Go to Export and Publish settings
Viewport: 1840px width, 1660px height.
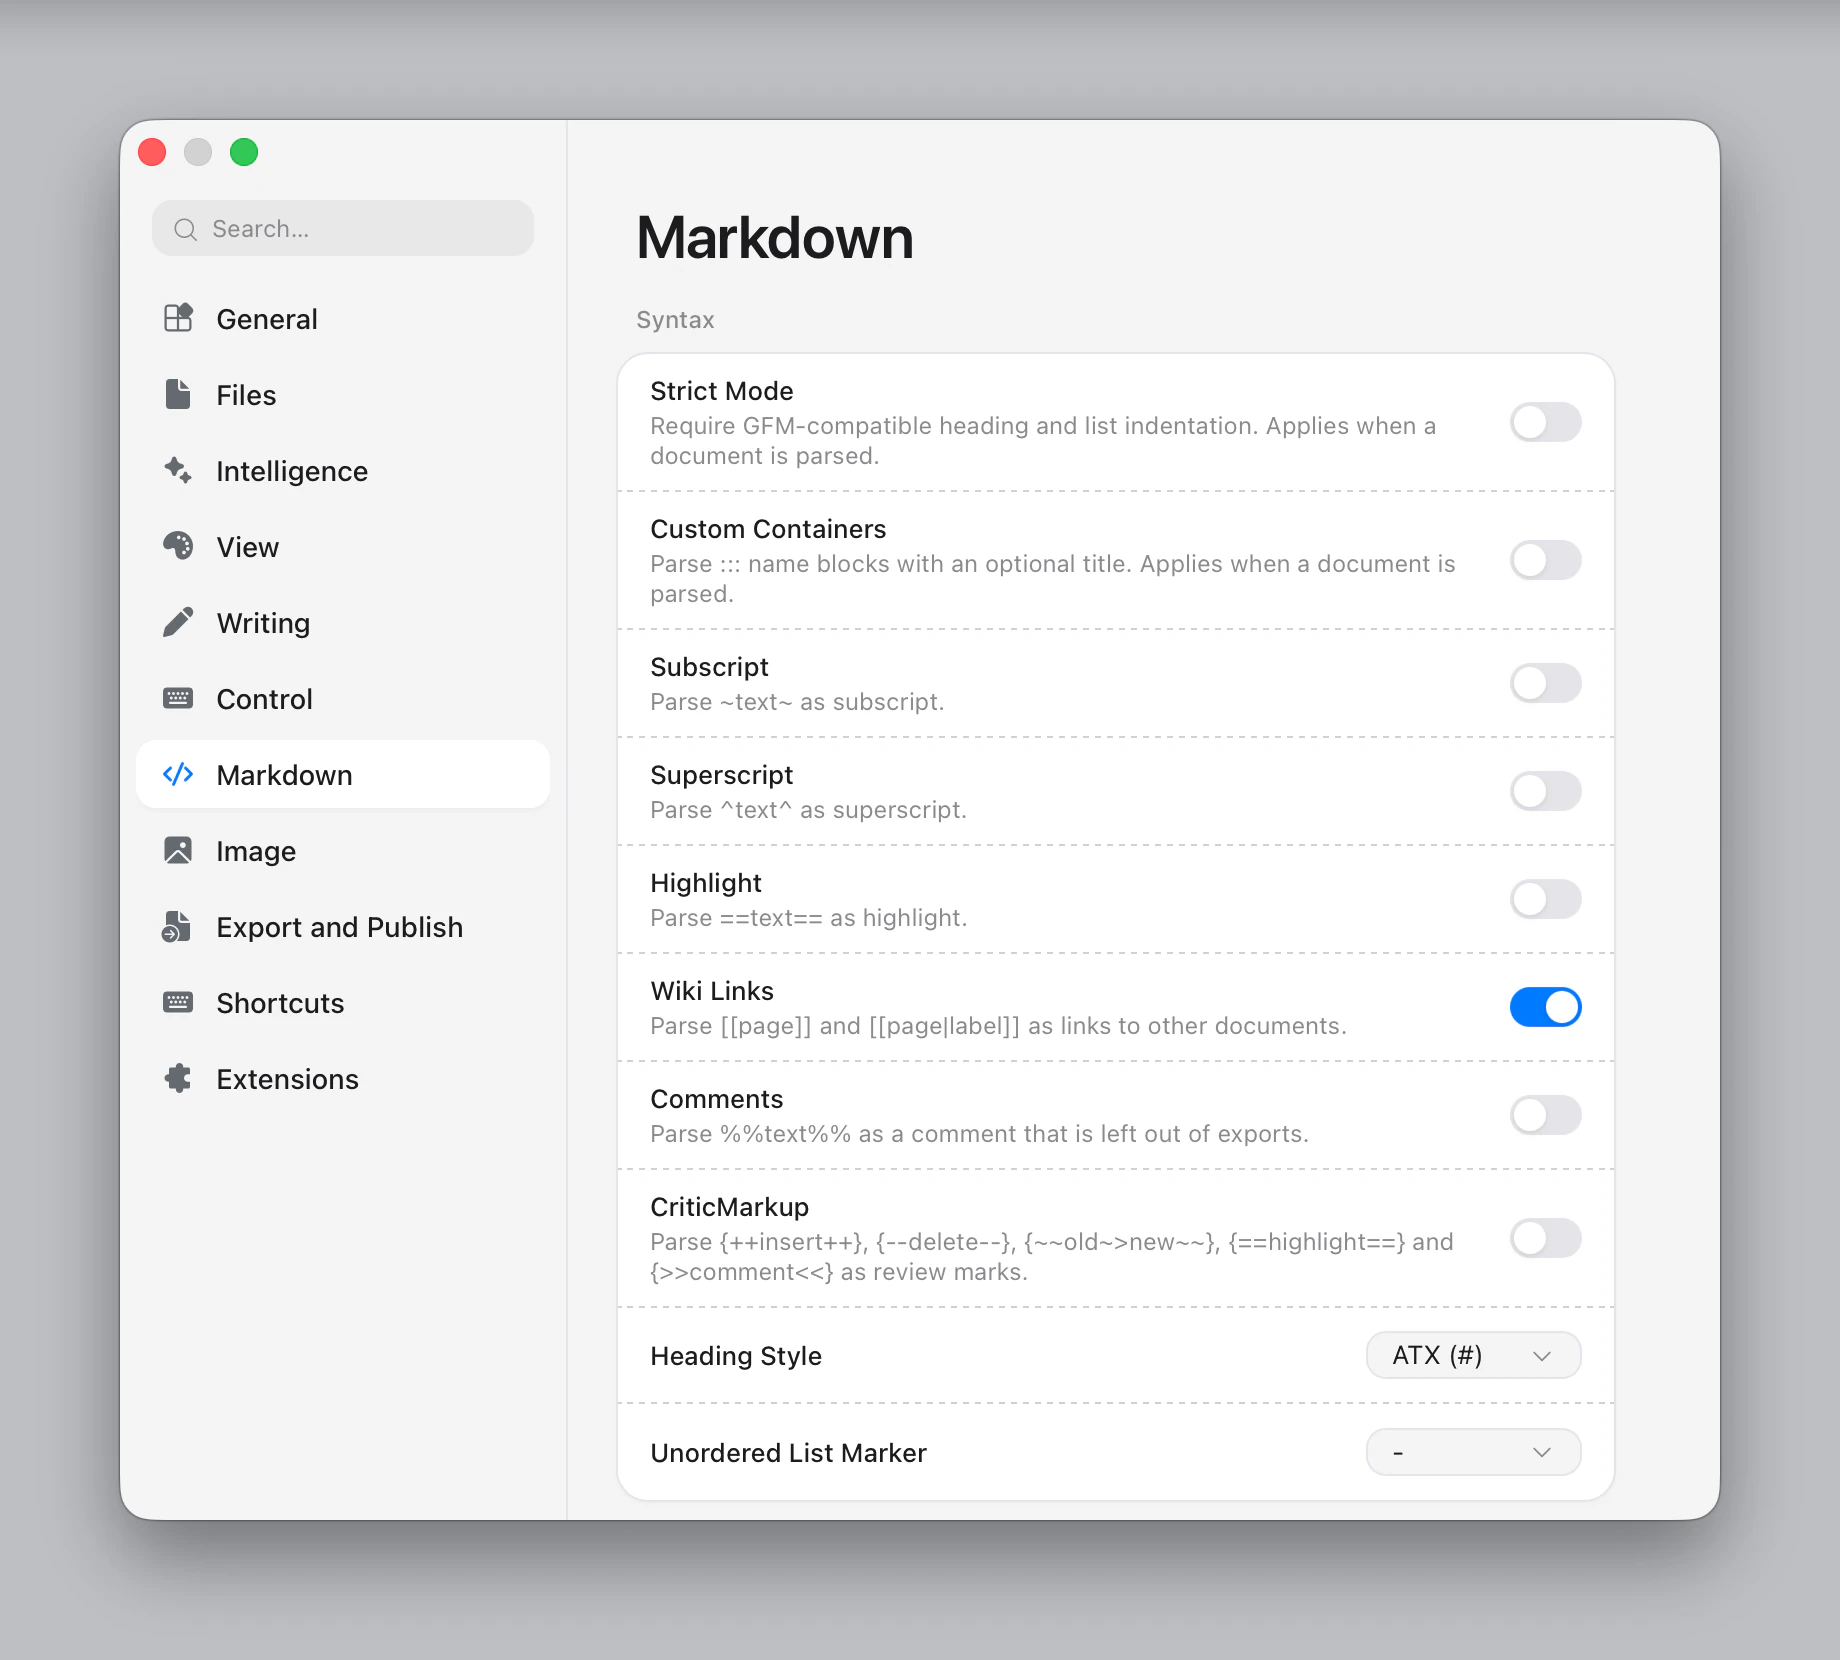pyautogui.click(x=343, y=926)
